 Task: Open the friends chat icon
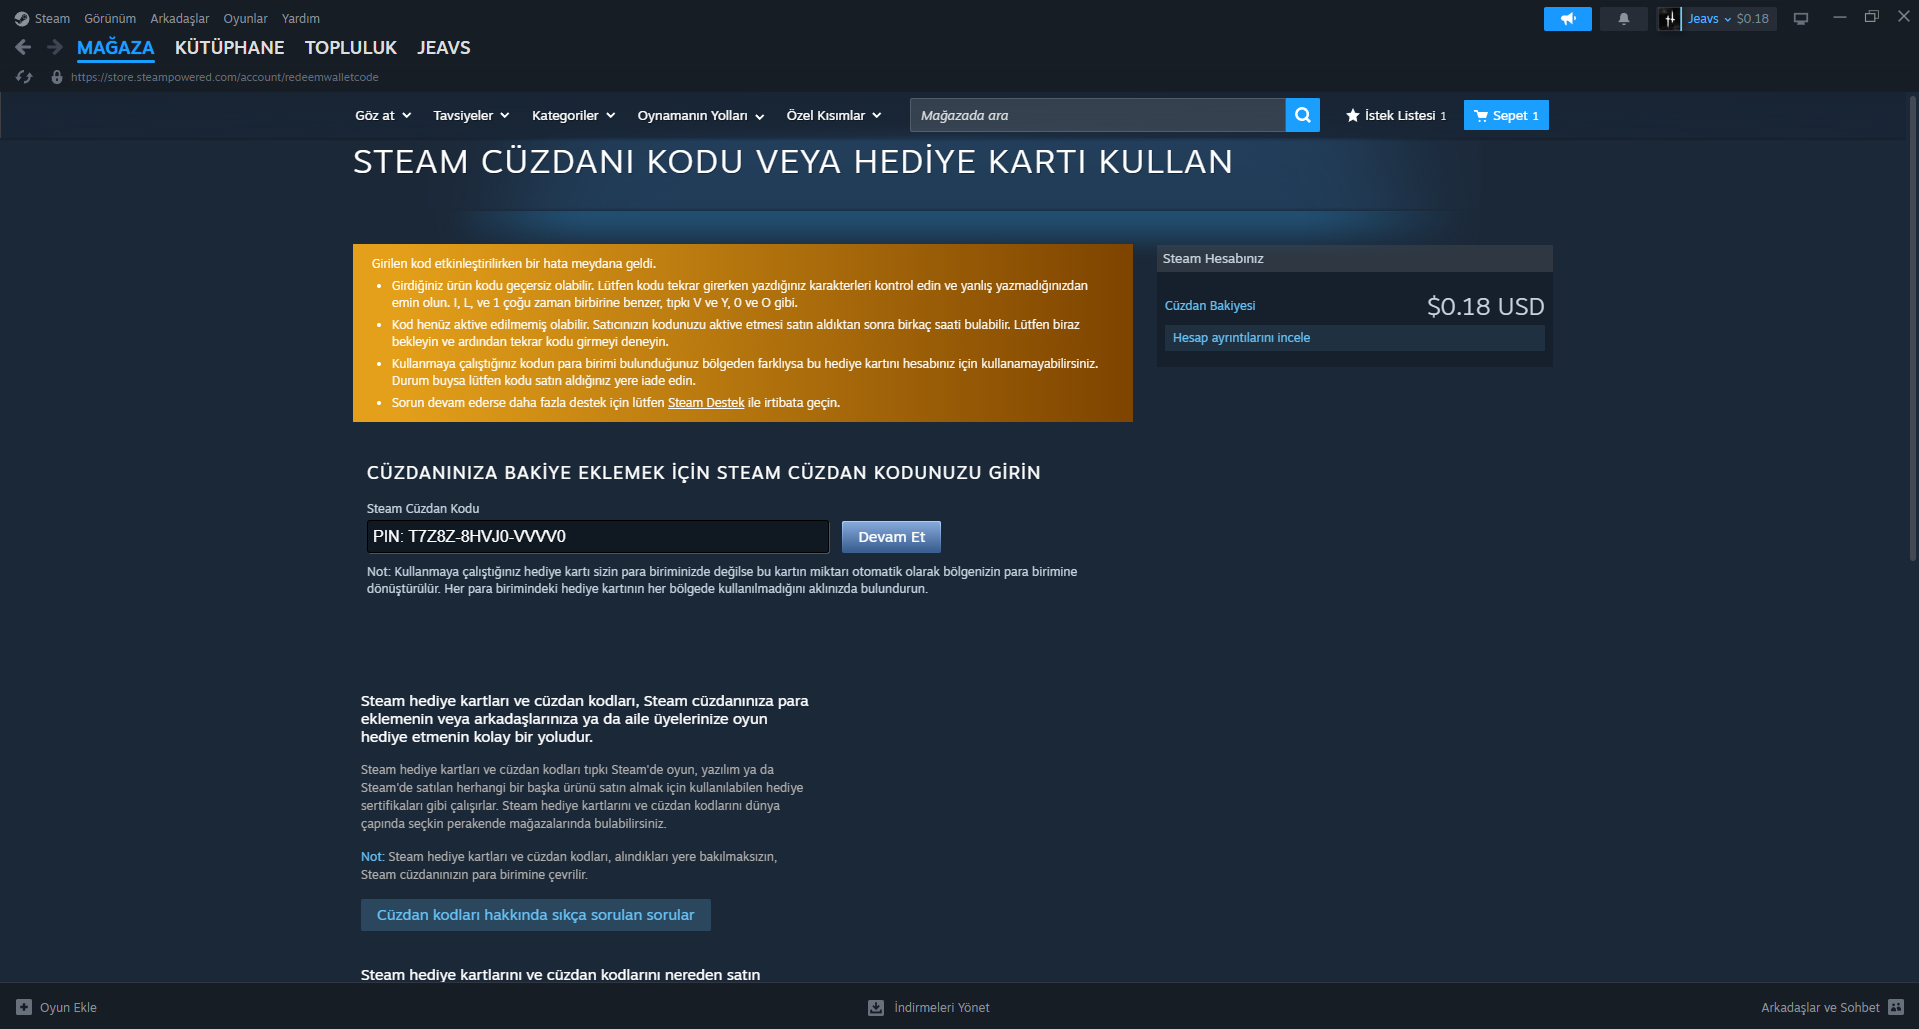click(1896, 1007)
